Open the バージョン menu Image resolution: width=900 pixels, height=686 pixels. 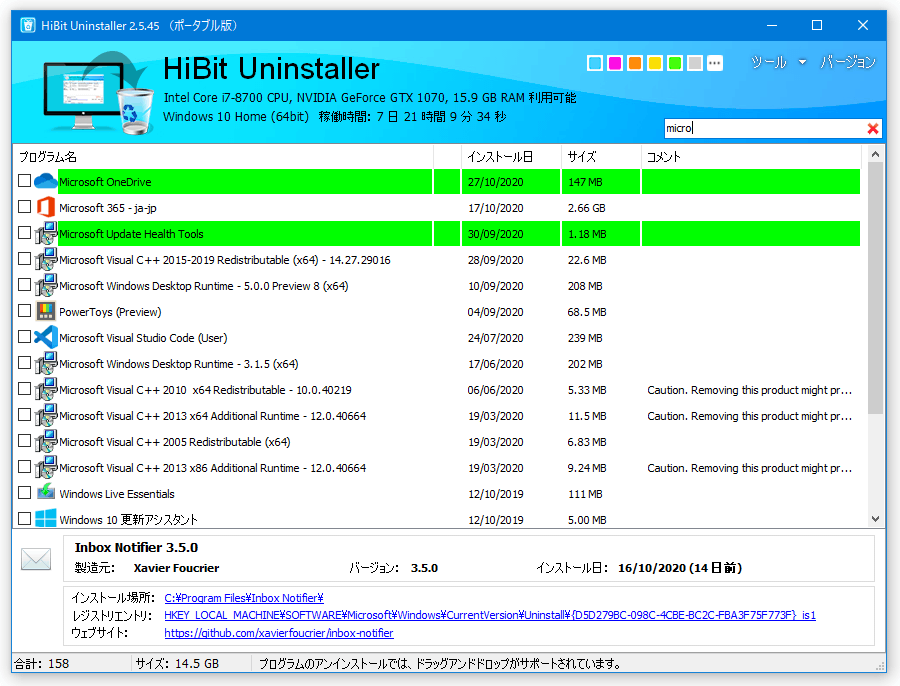(848, 62)
